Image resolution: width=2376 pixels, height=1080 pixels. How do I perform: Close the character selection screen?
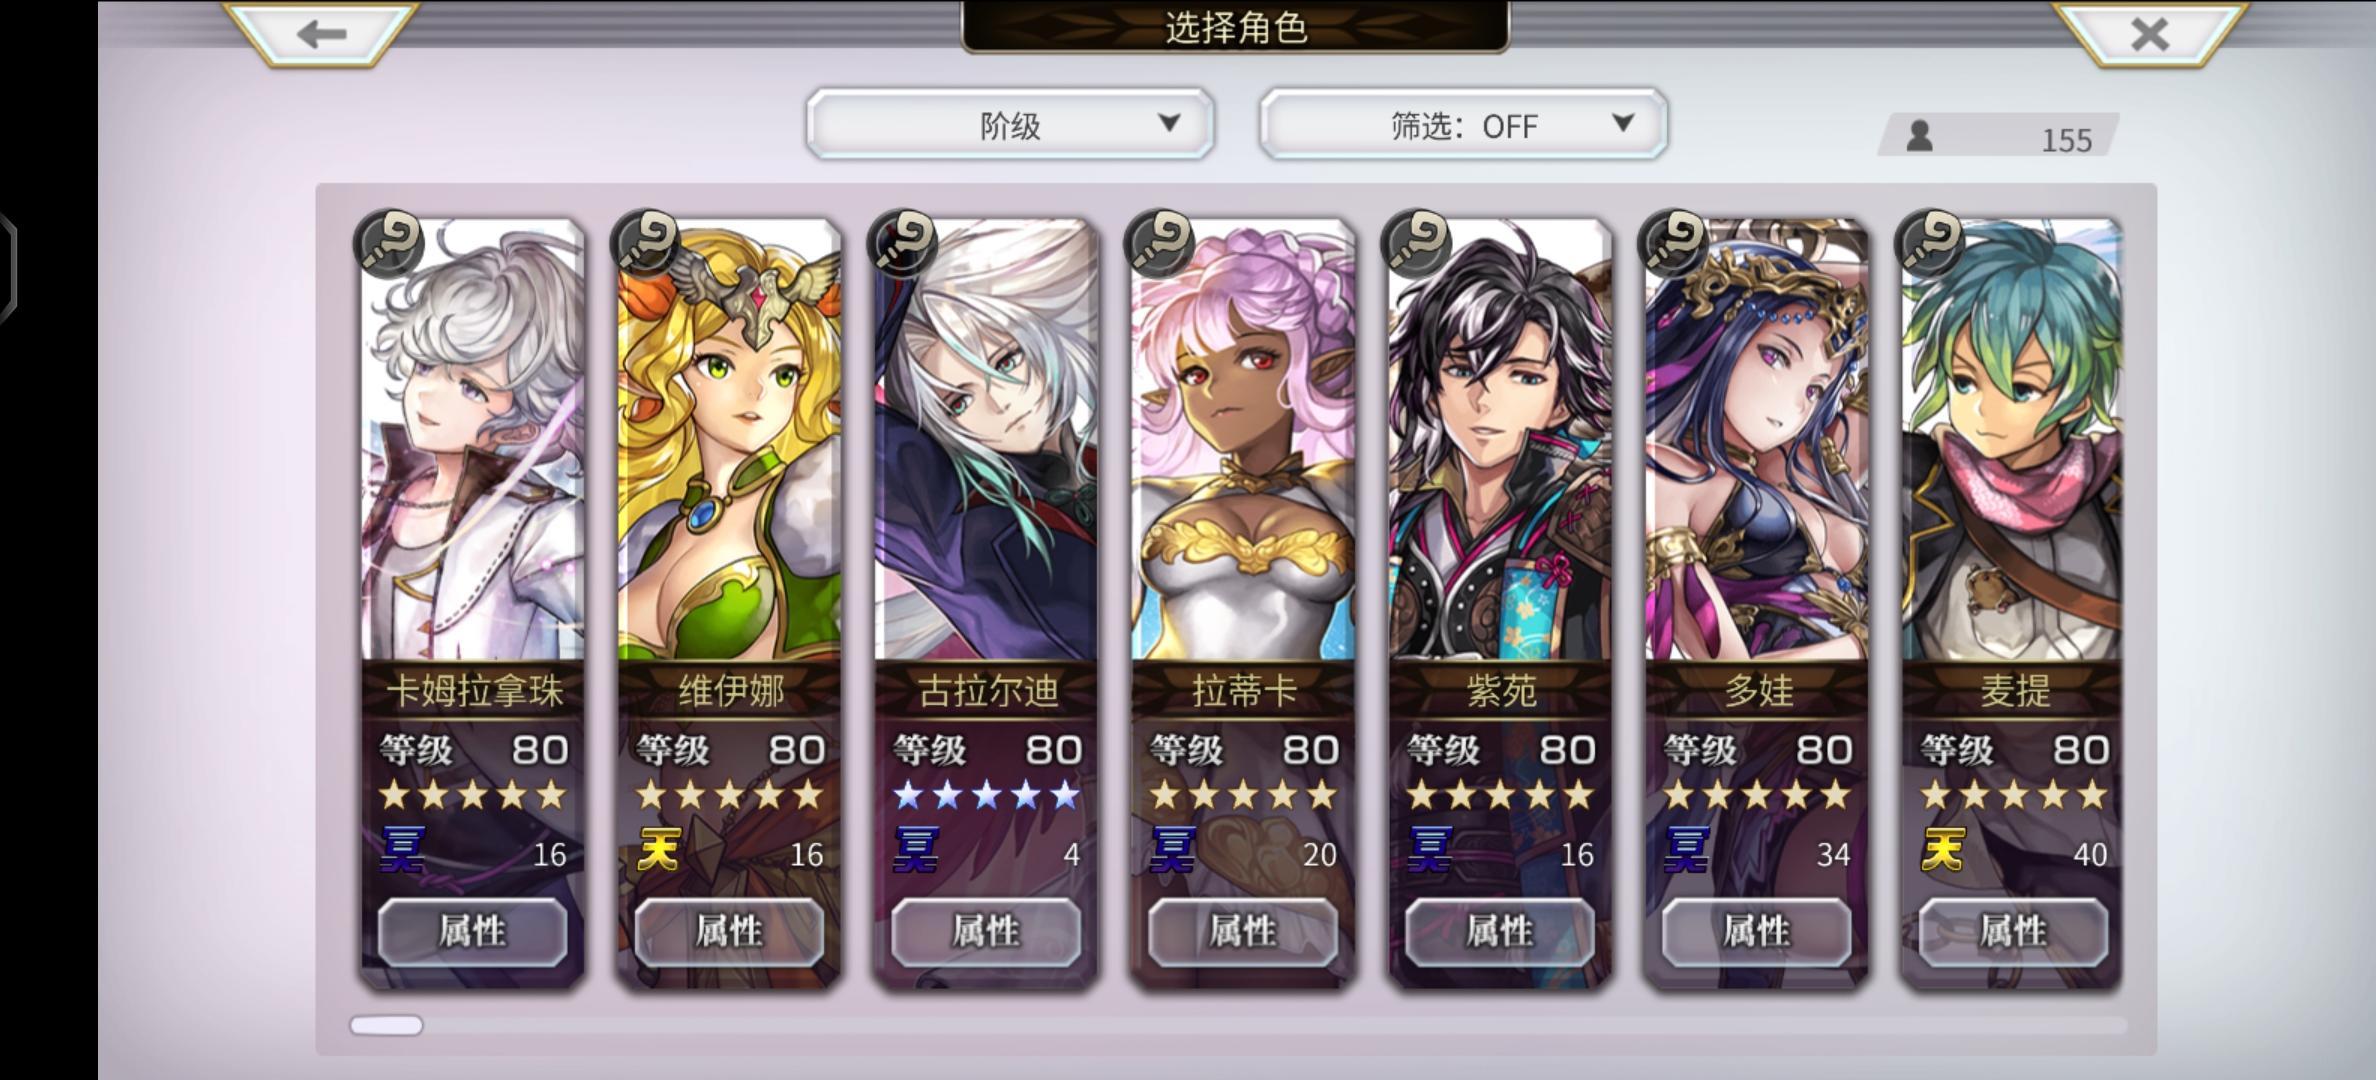coord(2149,33)
